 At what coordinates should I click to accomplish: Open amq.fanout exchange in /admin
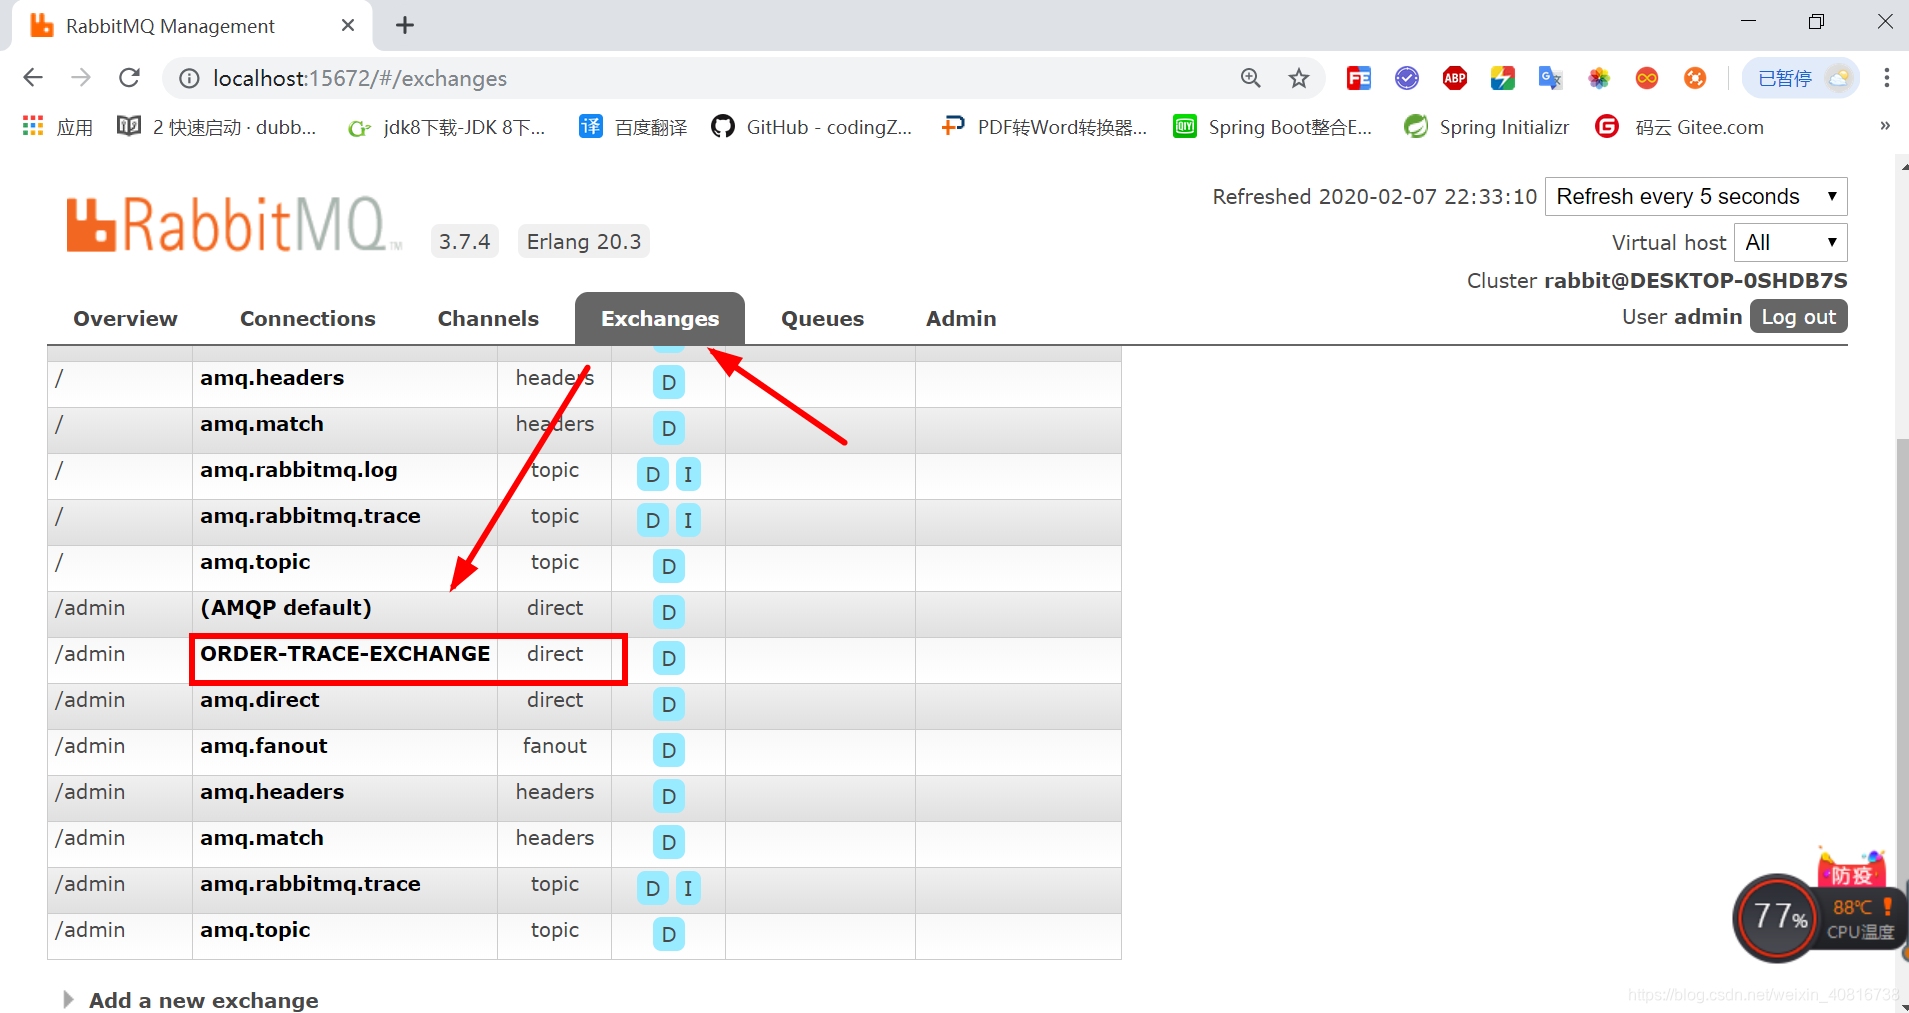(x=264, y=746)
